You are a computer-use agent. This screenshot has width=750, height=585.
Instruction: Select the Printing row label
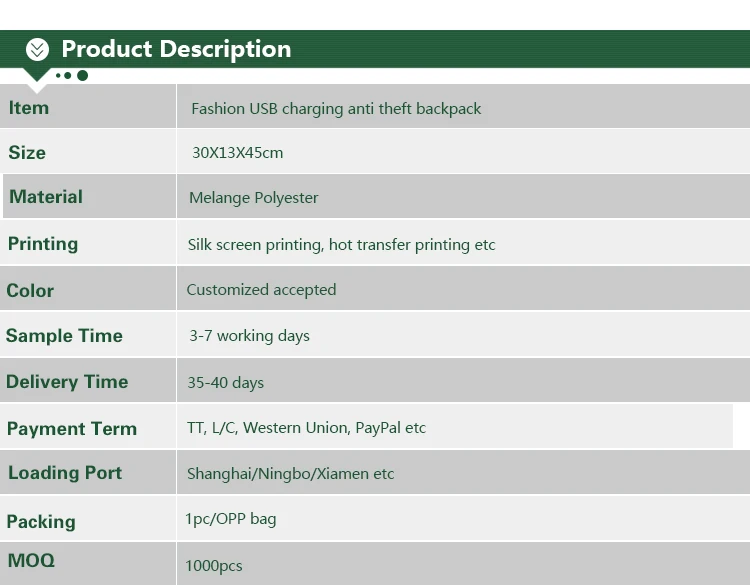(x=43, y=244)
